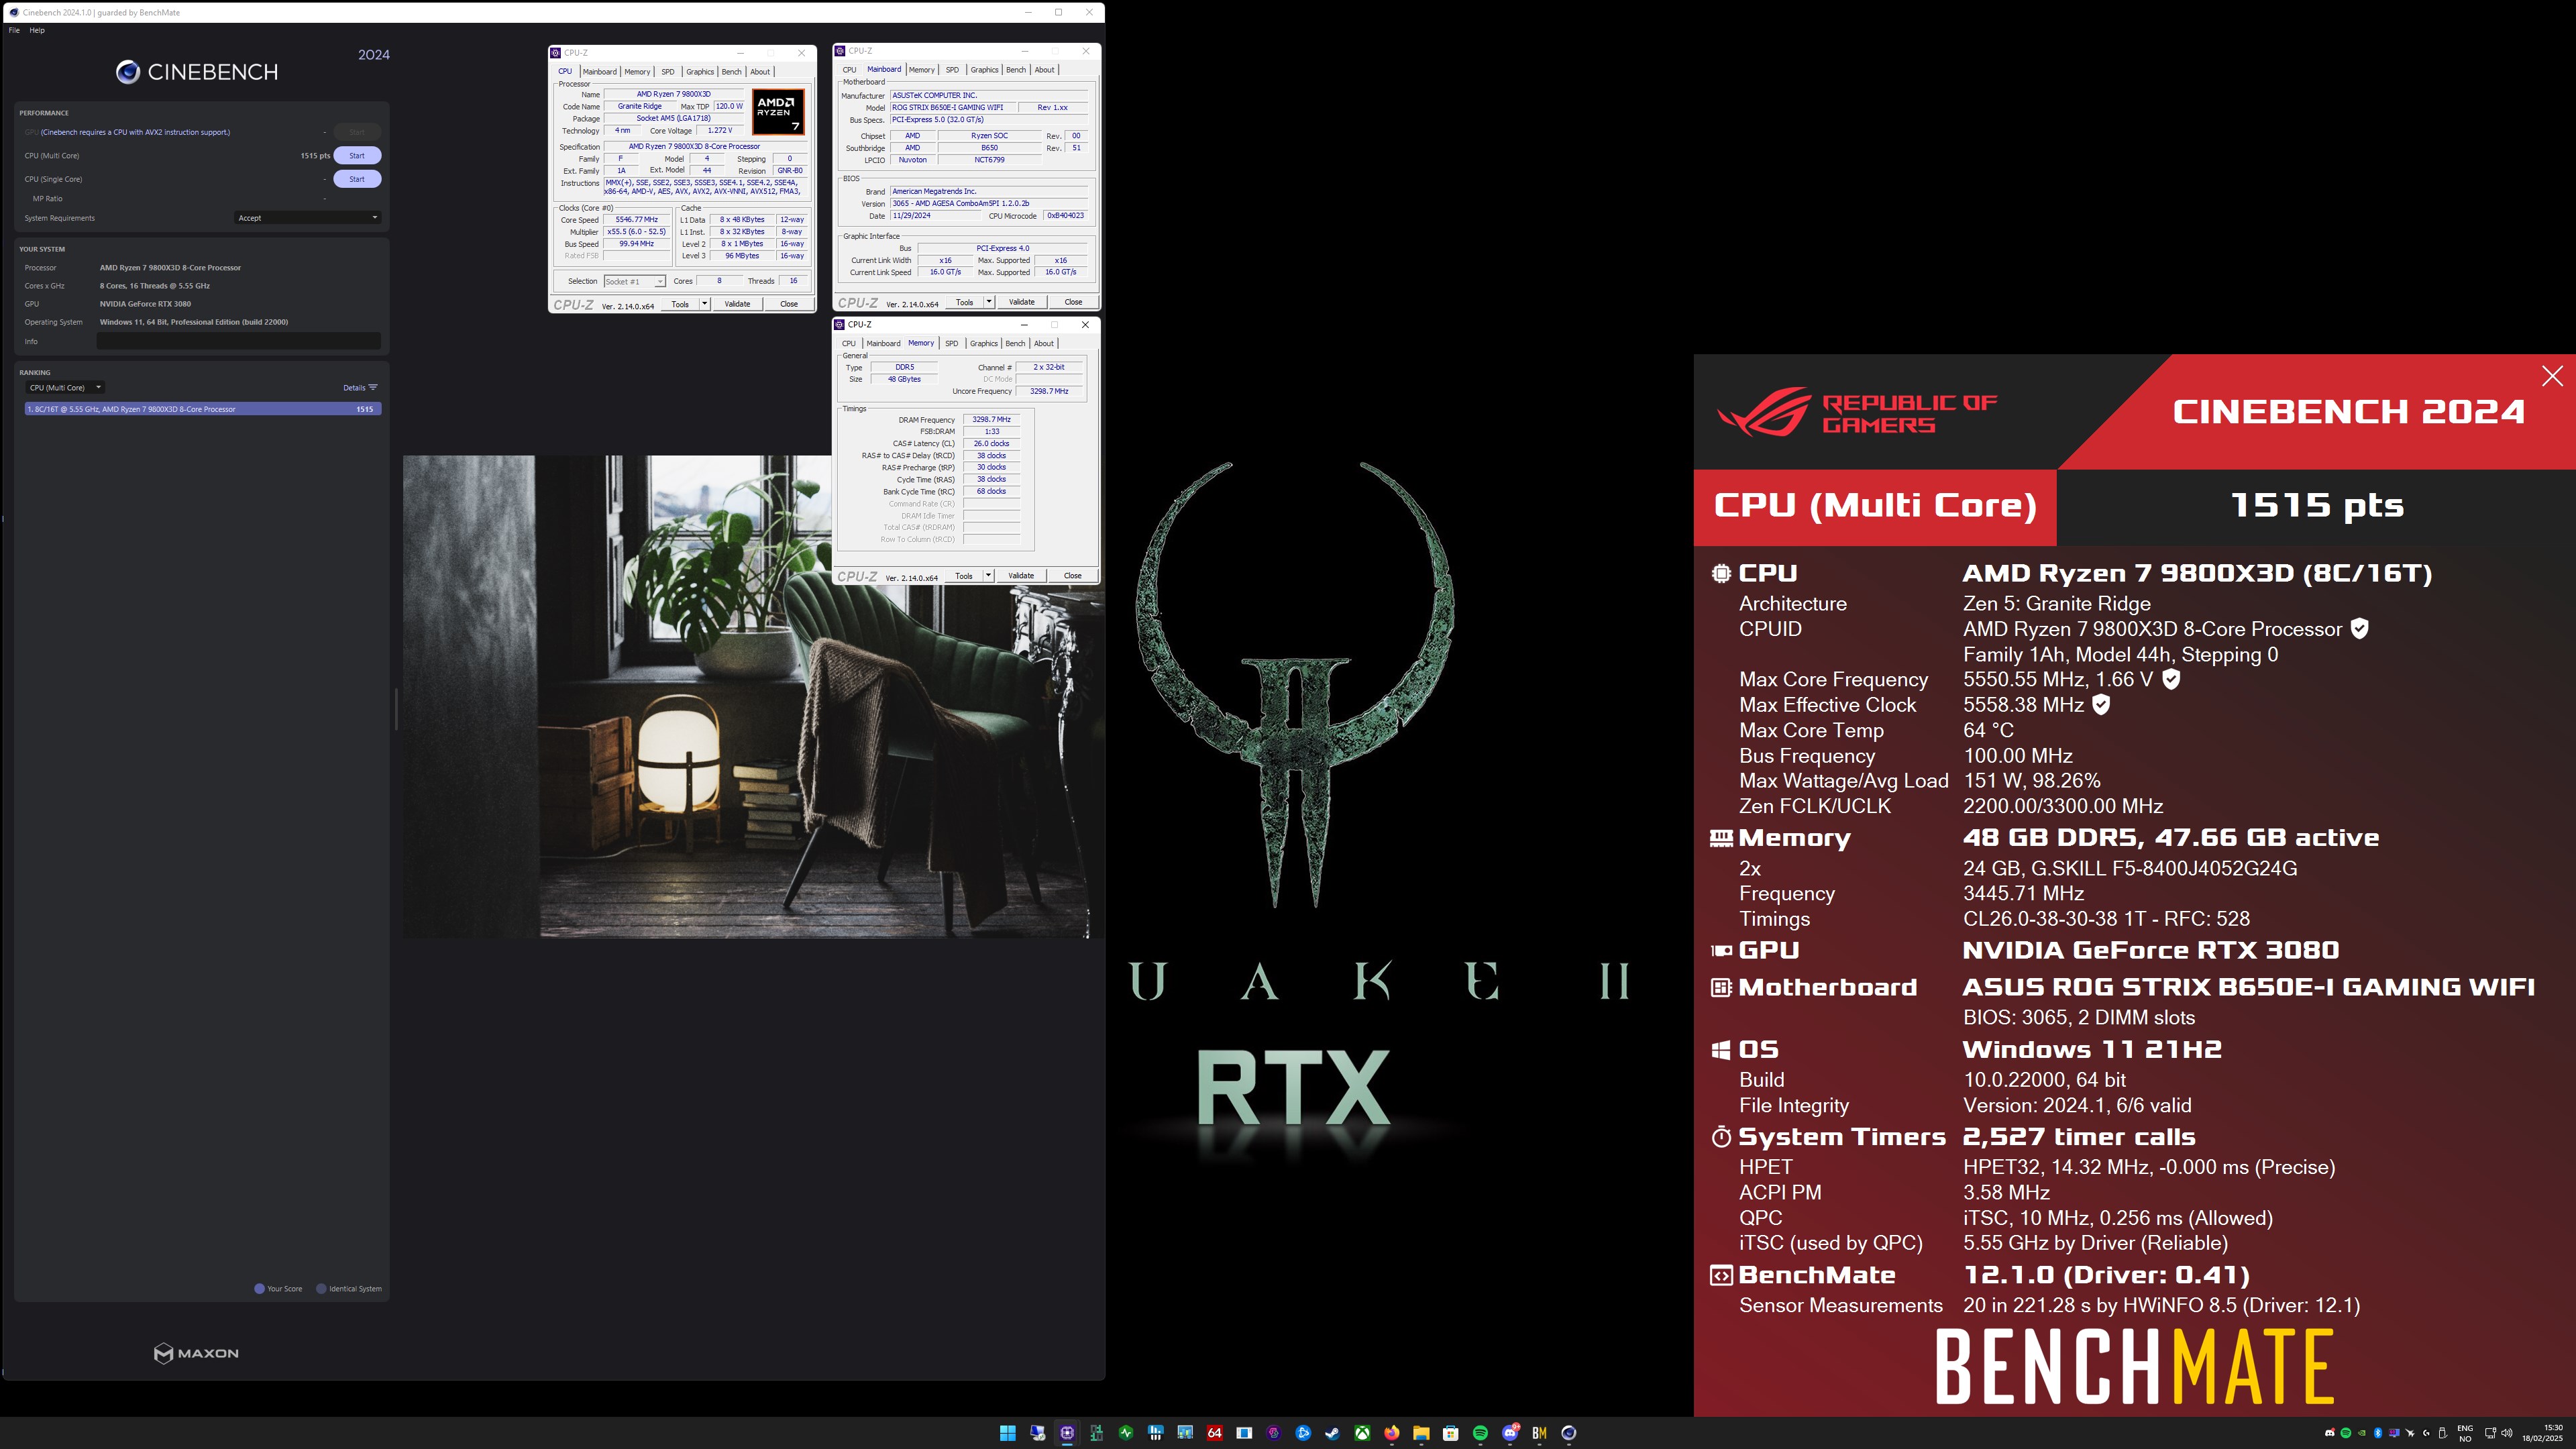The image size is (2576, 1449).
Task: Click Tools button in CPU-Z CPU window
Action: coord(680,304)
